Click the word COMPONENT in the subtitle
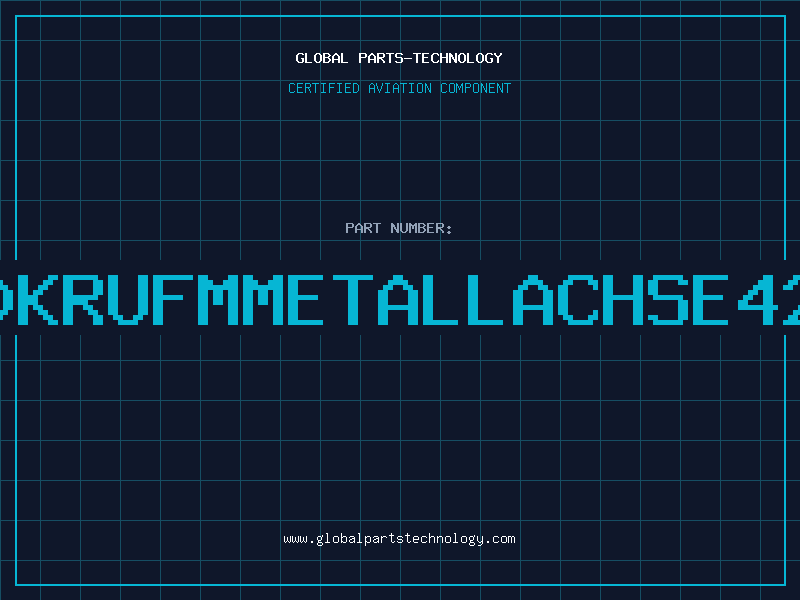This screenshot has width=800, height=600. point(476,88)
